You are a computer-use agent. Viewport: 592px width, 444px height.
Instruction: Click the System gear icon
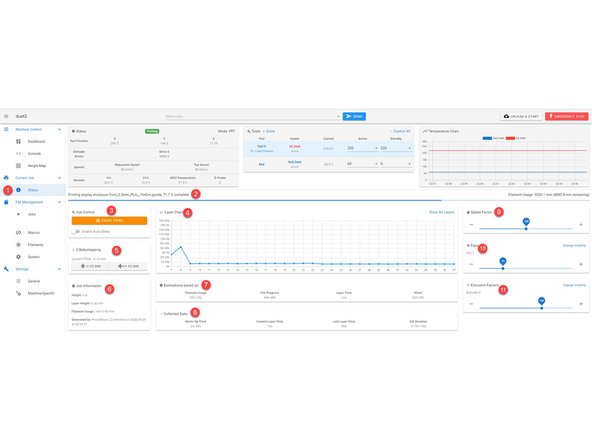[18, 257]
